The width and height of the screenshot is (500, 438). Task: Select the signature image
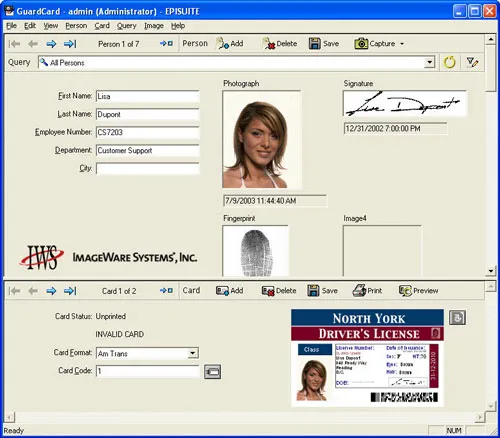coord(405,103)
